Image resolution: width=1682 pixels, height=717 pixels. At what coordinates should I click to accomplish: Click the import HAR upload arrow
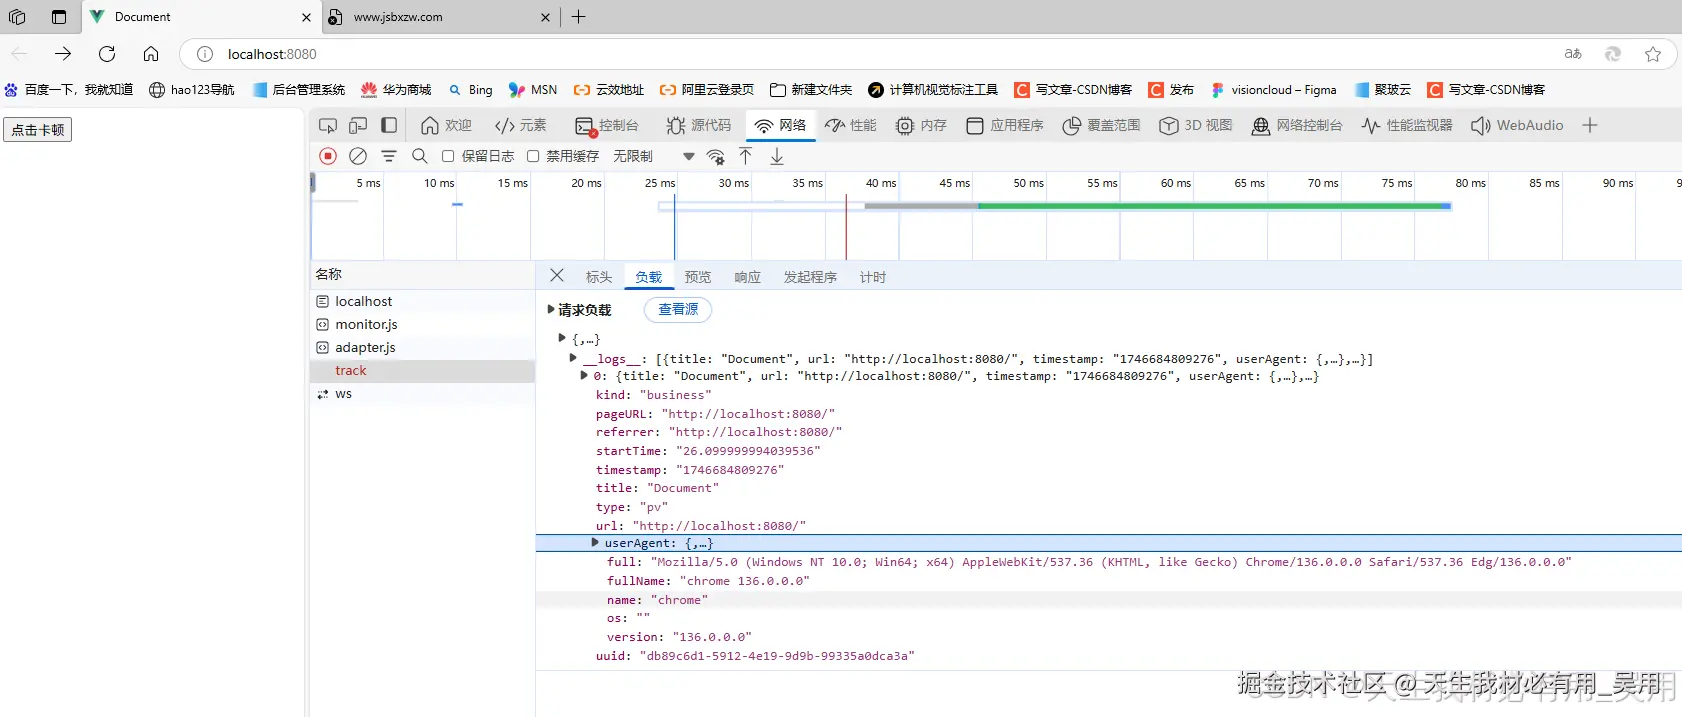[x=746, y=156]
